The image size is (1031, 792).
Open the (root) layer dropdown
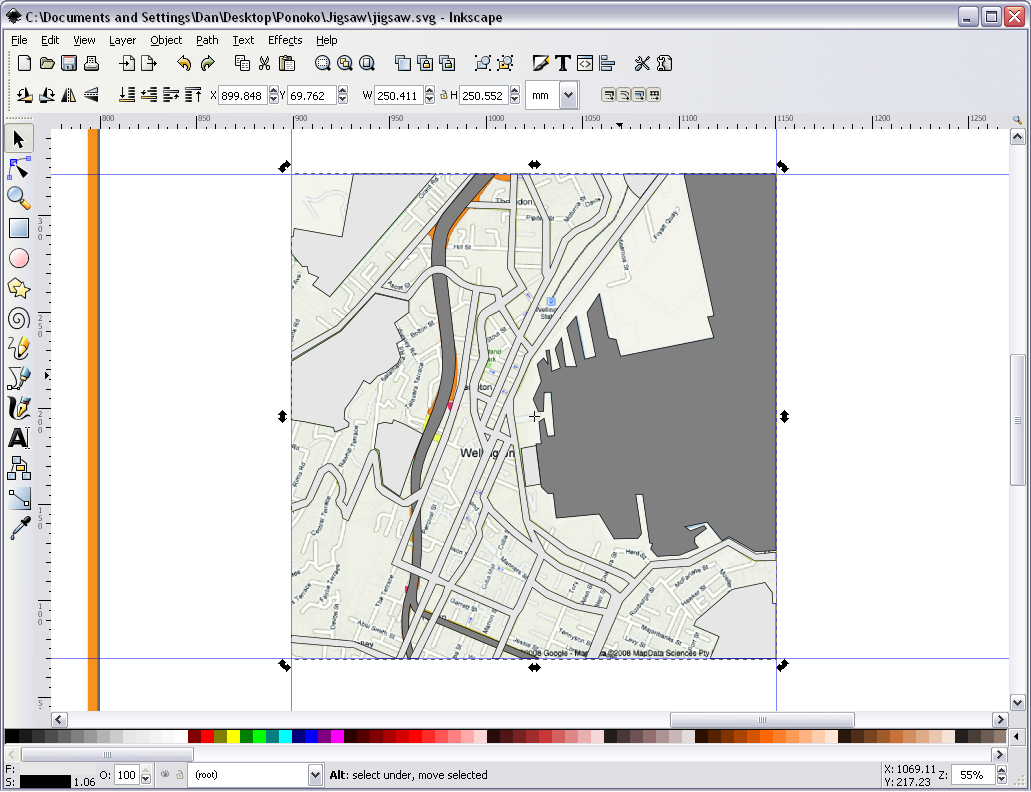point(315,774)
